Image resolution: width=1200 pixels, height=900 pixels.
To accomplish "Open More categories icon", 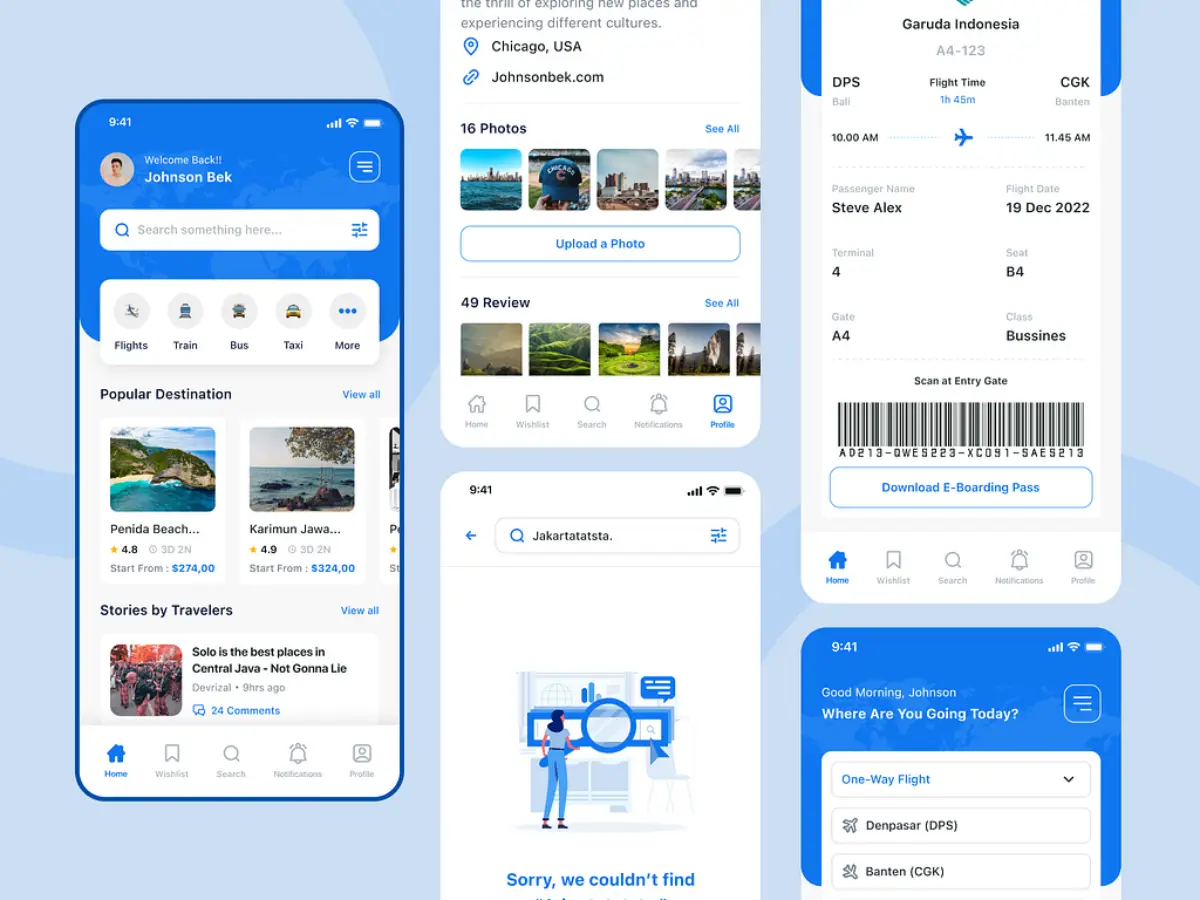I will point(347,312).
